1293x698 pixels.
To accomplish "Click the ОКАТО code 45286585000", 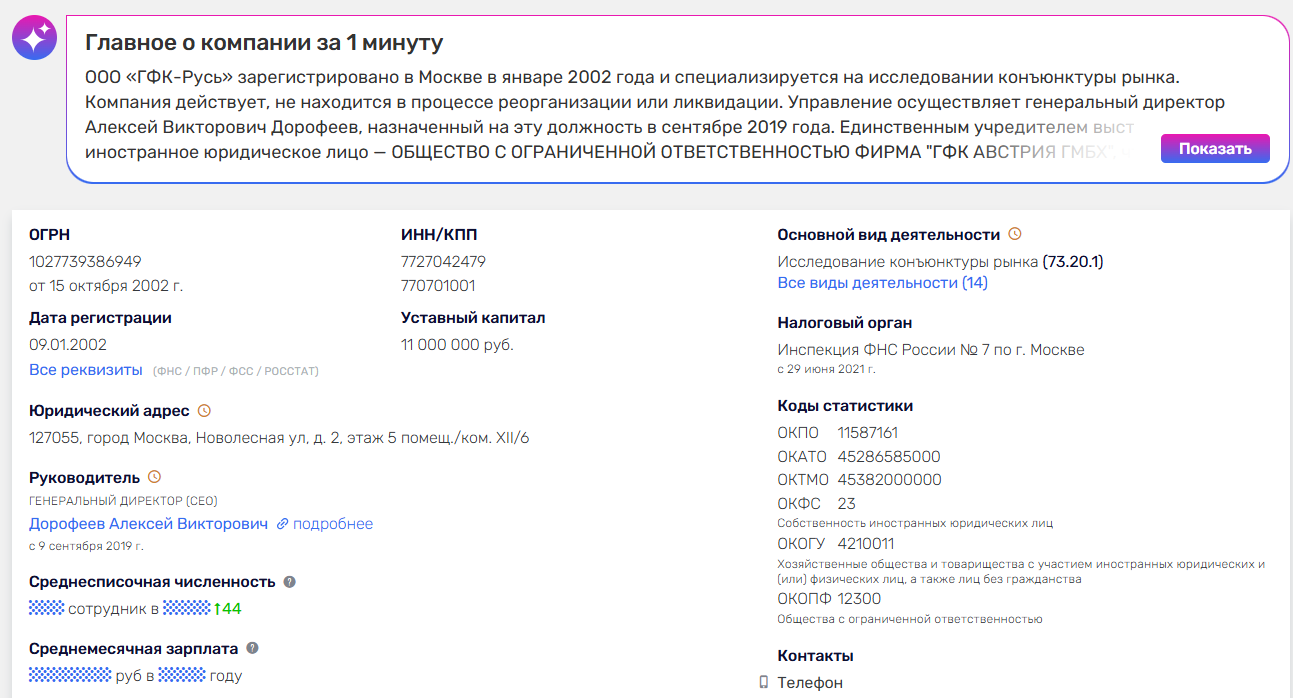I will [889, 457].
